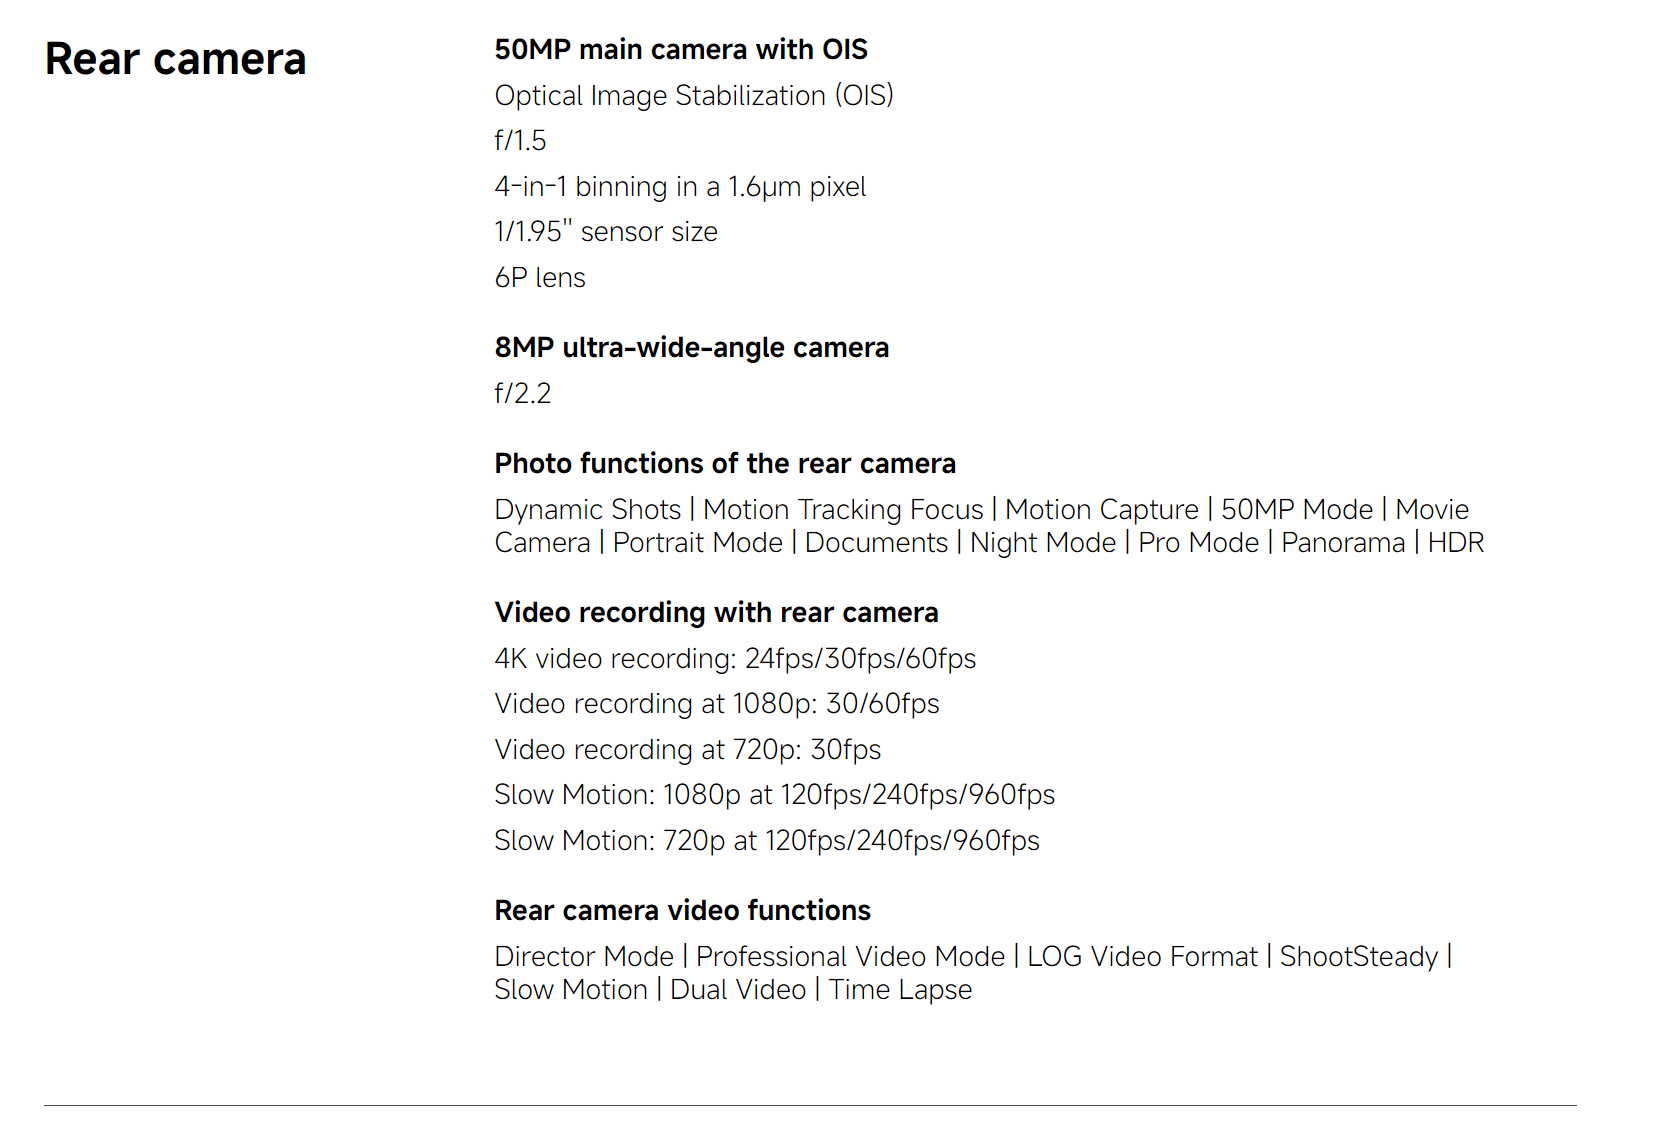Click the f/2.2 aperture value
The width and height of the screenshot is (1662, 1143).
tap(523, 394)
